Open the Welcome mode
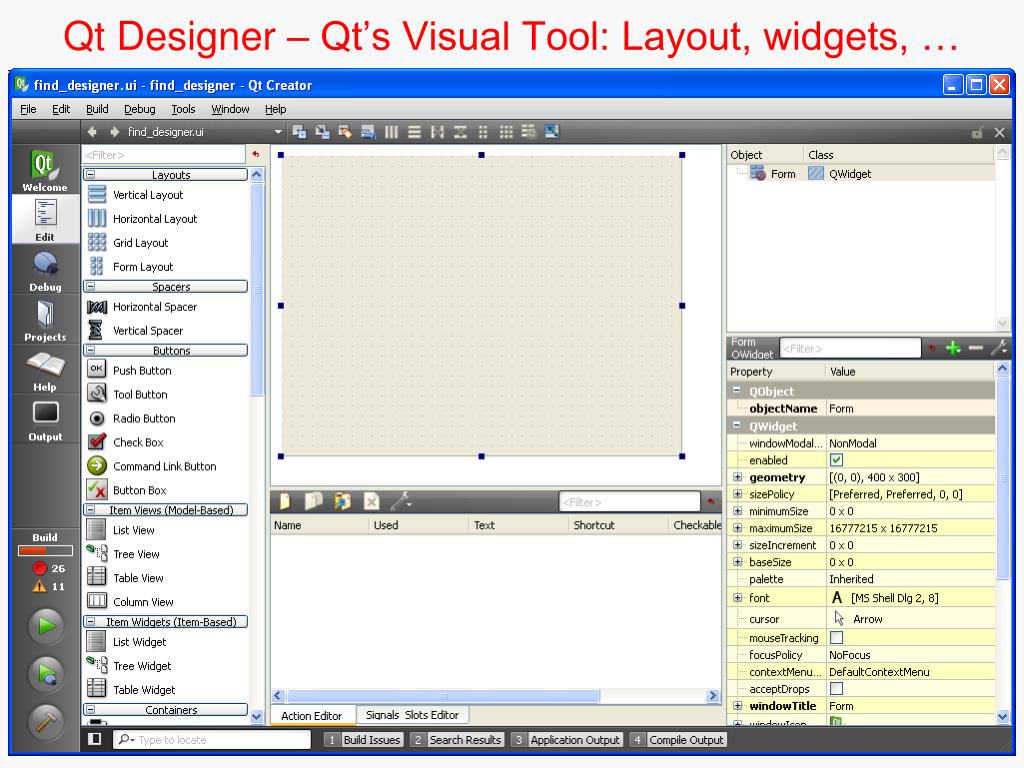 (44, 170)
